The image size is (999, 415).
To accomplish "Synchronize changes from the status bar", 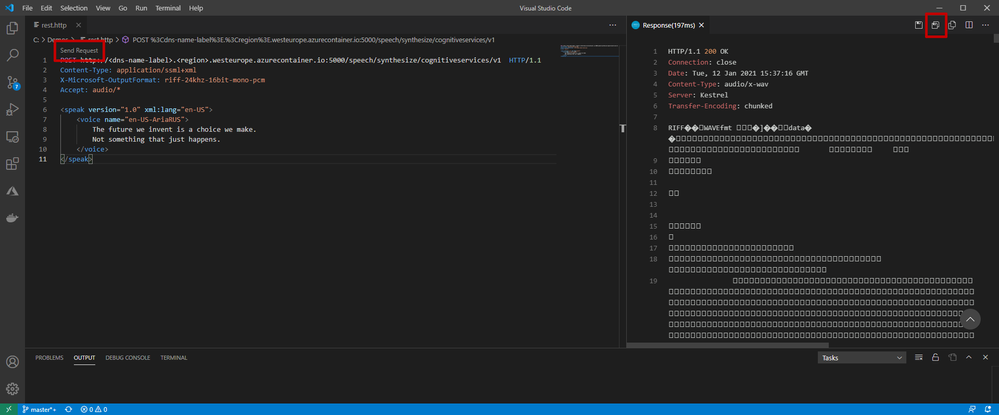I will (68, 409).
